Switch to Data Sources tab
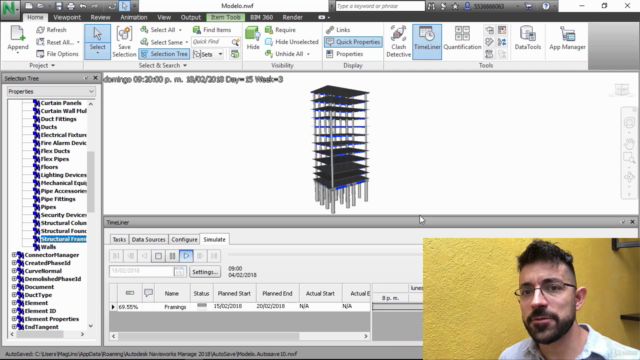 pyautogui.click(x=148, y=240)
